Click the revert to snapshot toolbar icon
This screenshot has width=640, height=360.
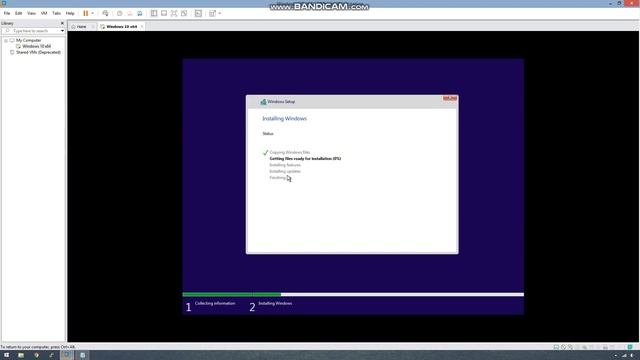click(x=130, y=13)
